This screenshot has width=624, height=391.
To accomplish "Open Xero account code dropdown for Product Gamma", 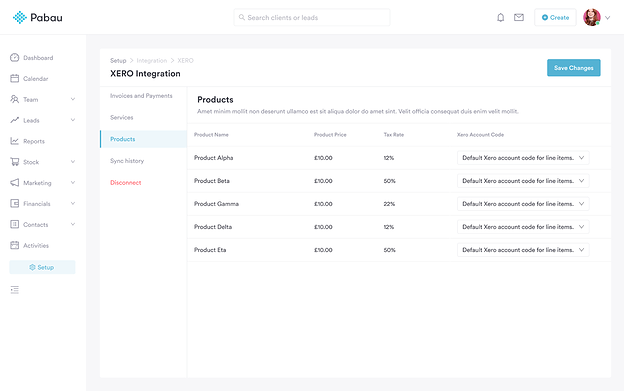I will click(523, 204).
